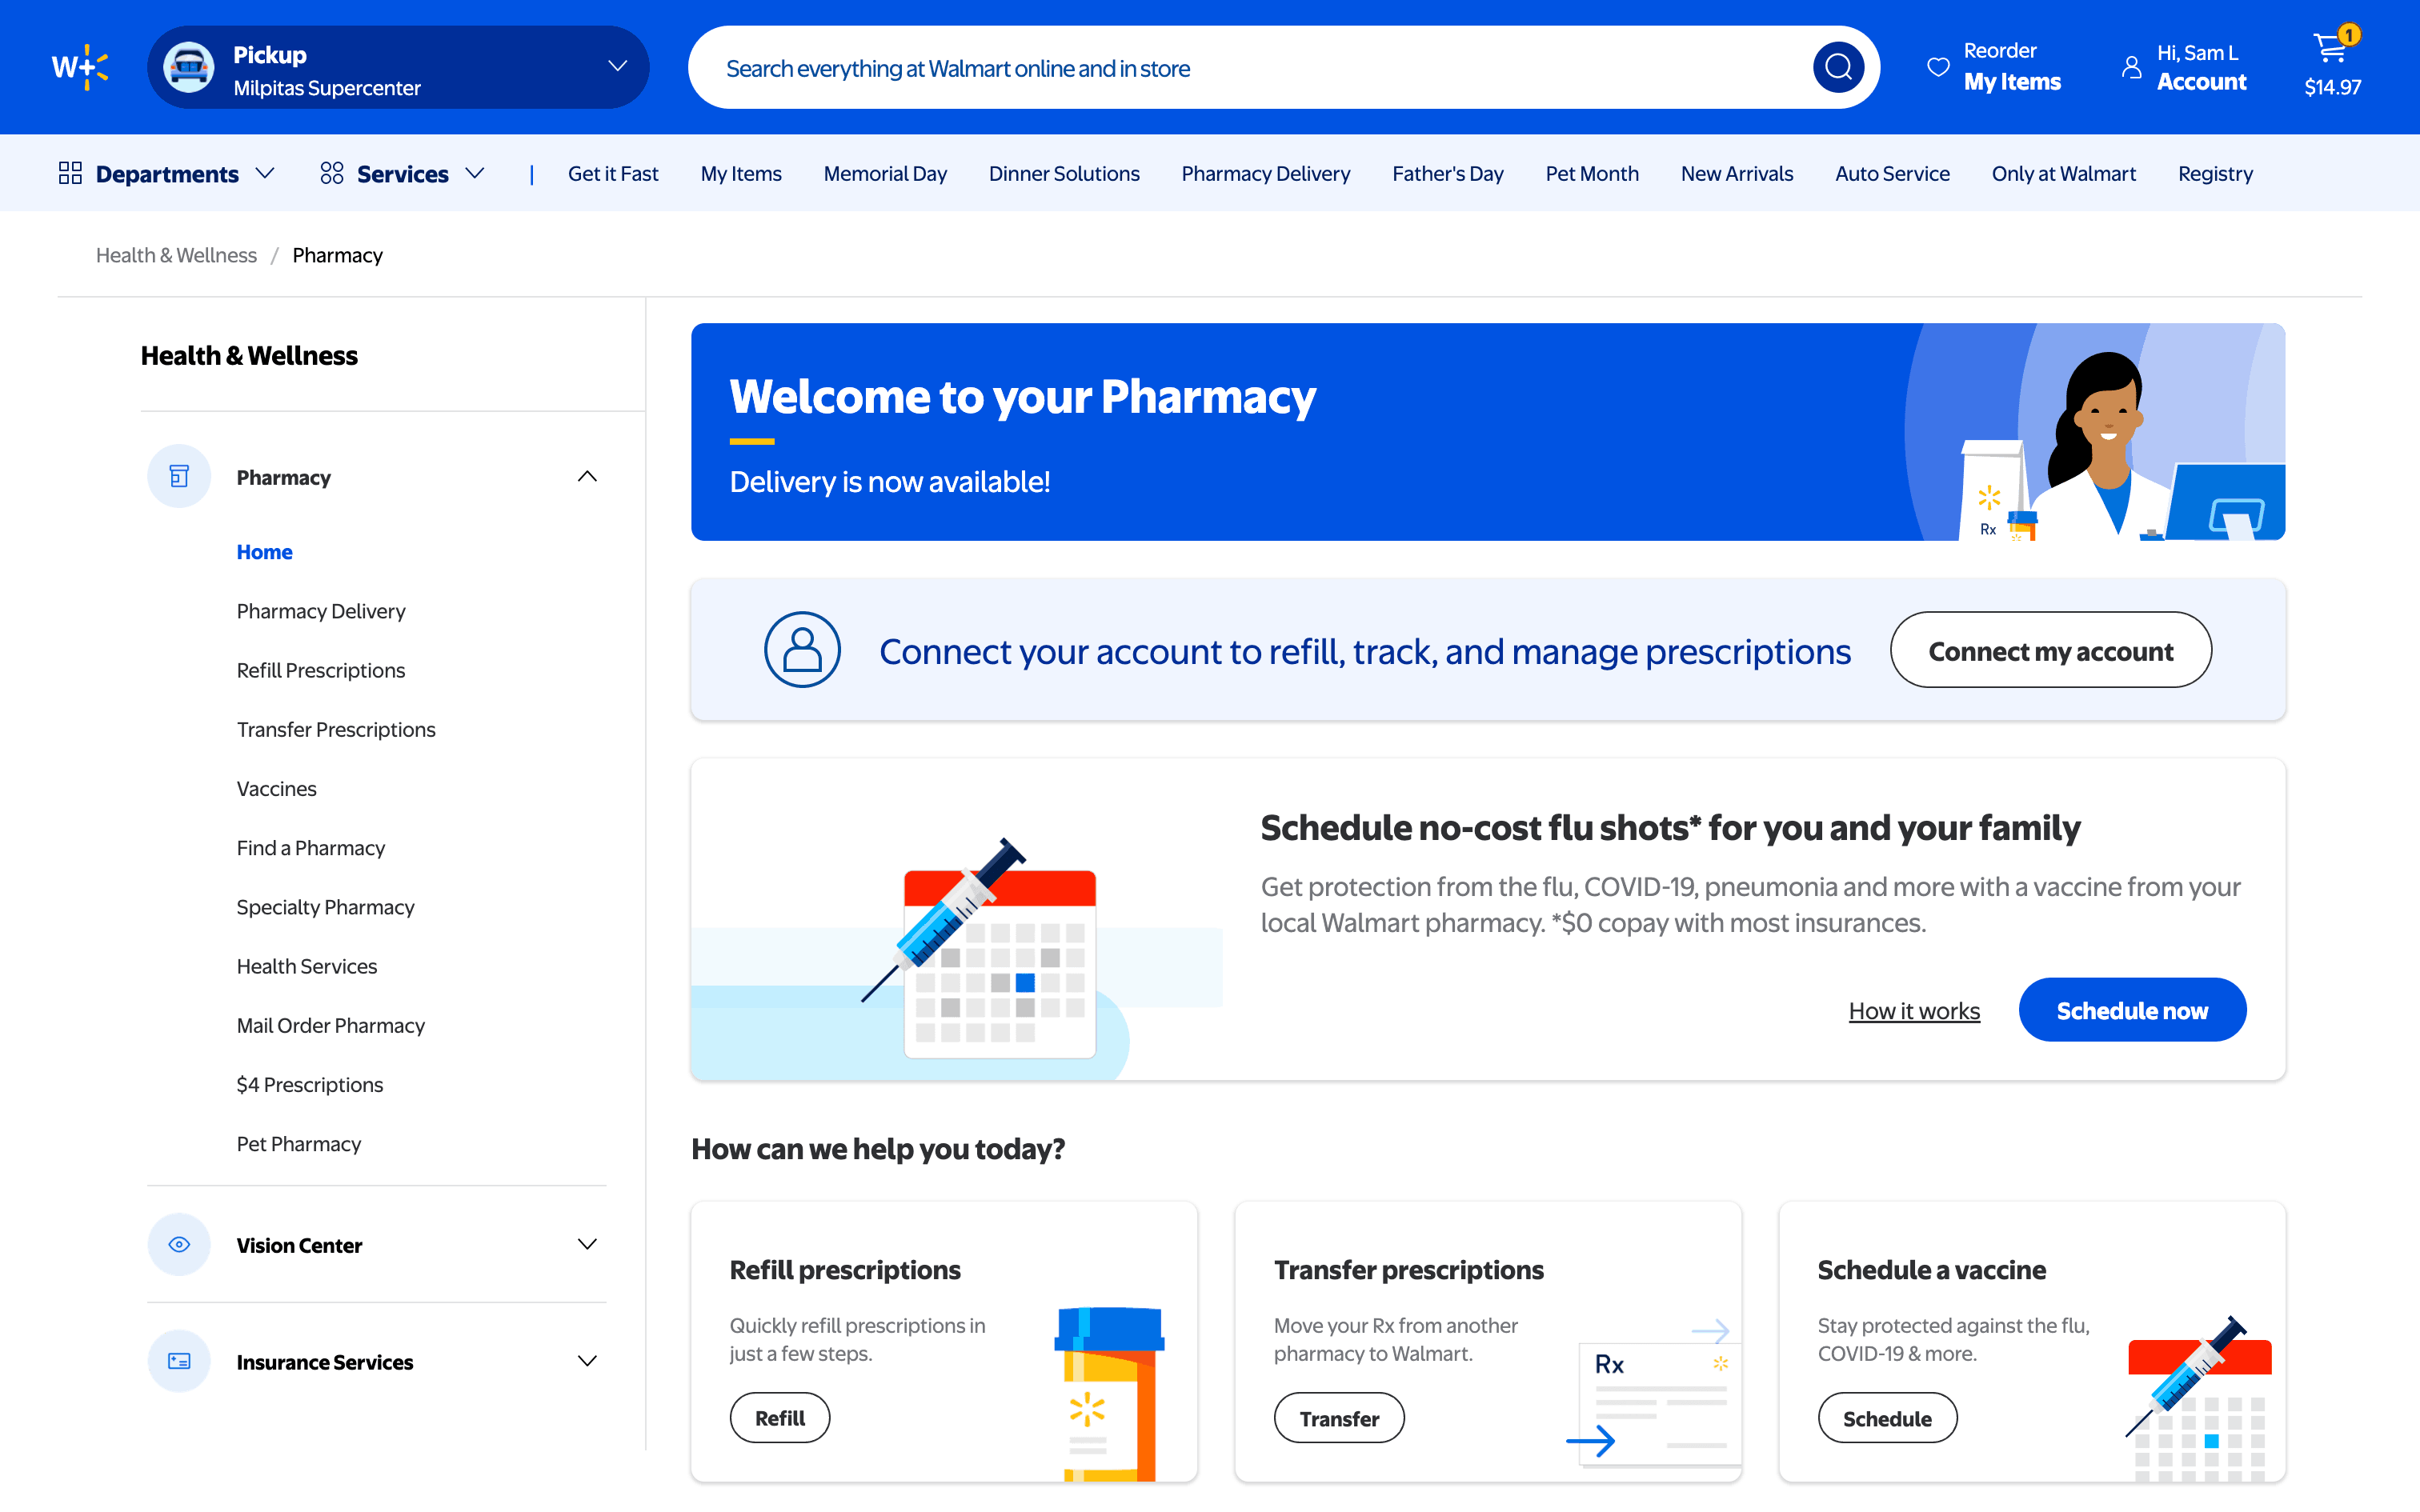Collapse the Pharmacy section chevron

(x=587, y=476)
